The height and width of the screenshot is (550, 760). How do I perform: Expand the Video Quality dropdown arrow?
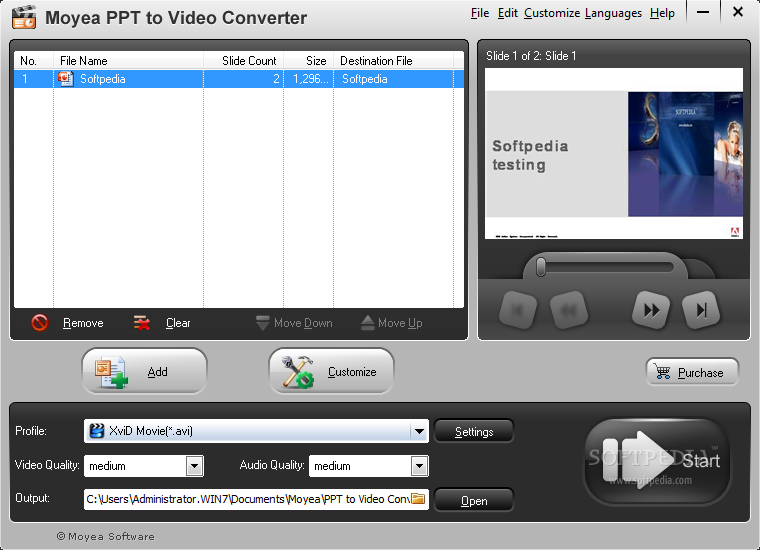(x=194, y=466)
